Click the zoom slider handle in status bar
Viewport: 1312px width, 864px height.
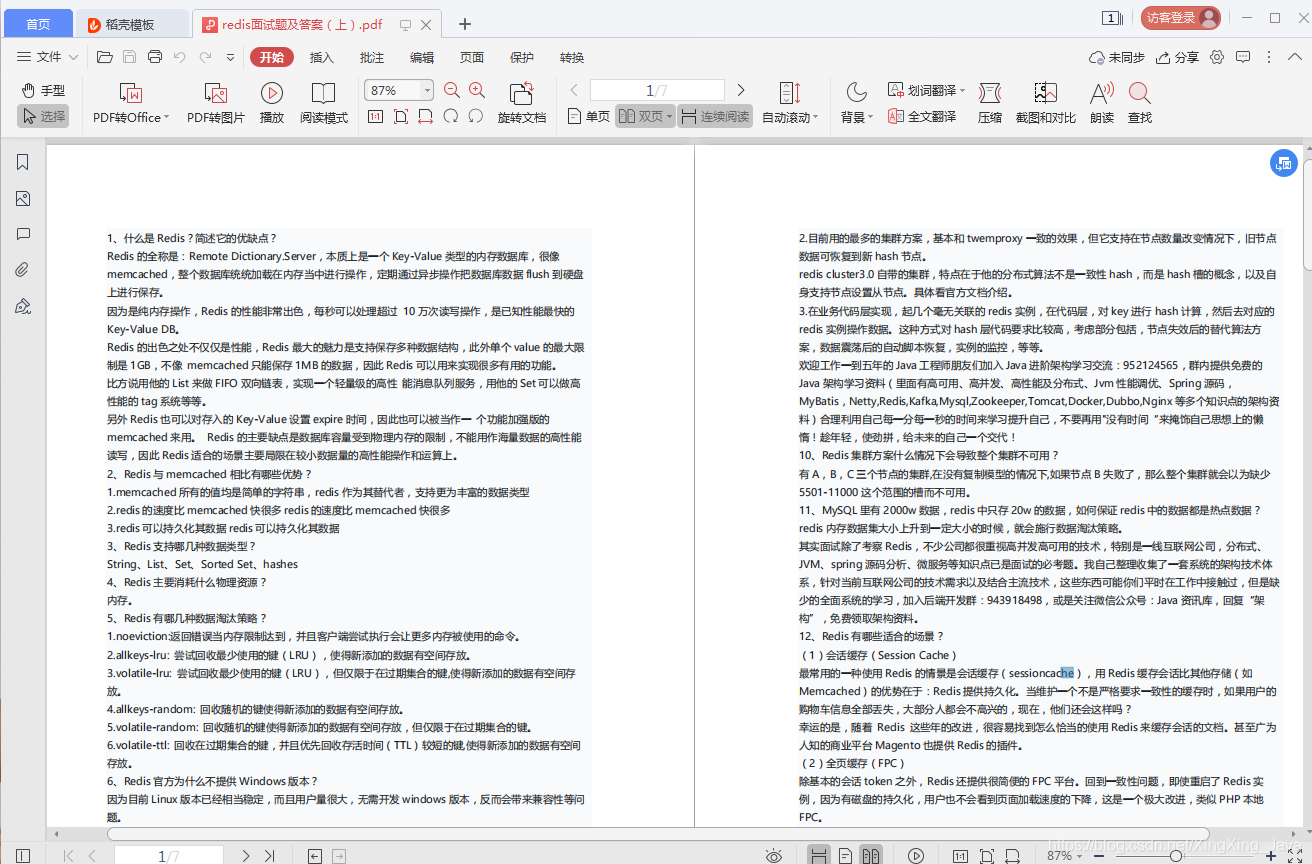coord(1176,856)
